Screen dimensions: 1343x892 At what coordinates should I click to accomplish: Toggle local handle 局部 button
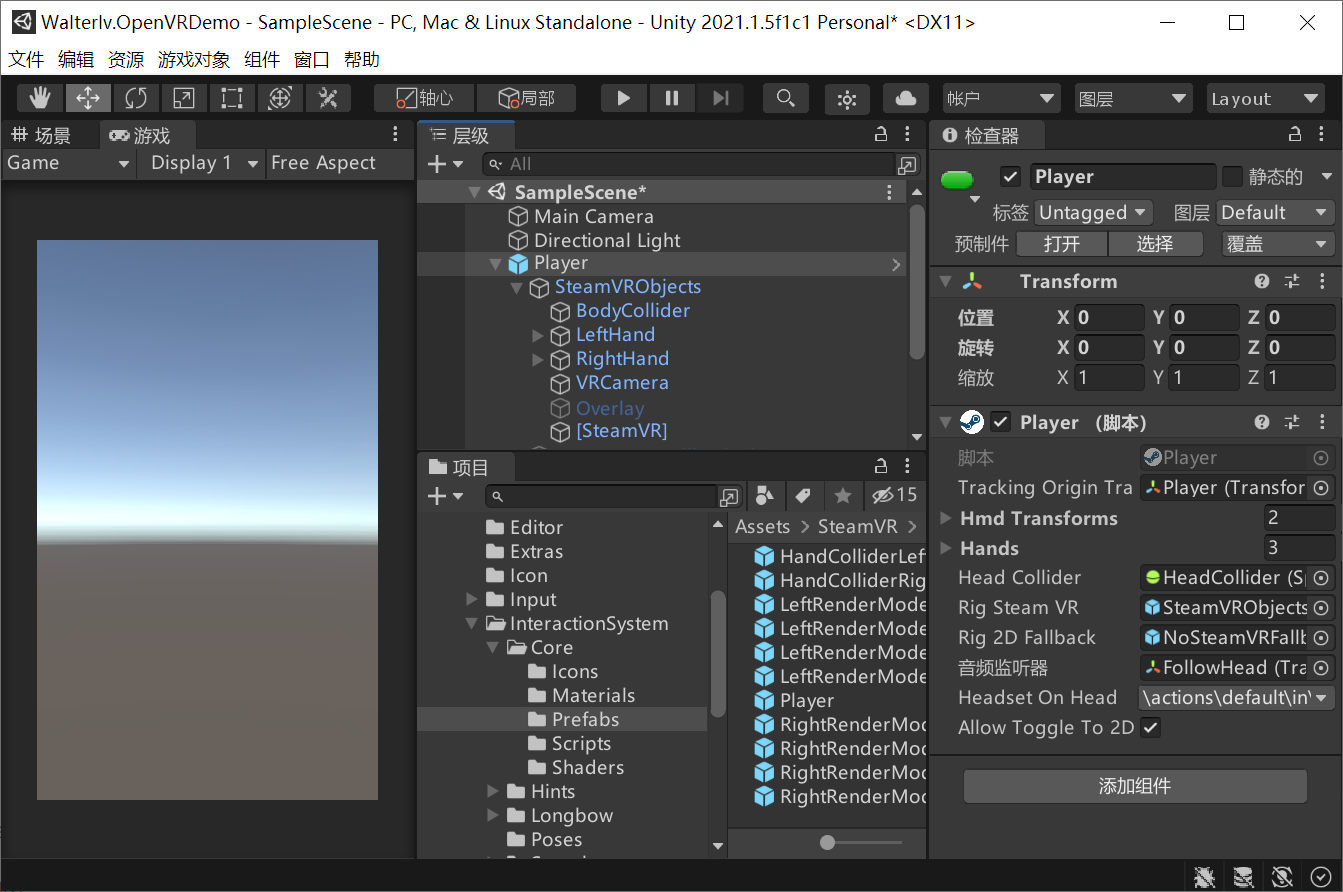click(527, 98)
